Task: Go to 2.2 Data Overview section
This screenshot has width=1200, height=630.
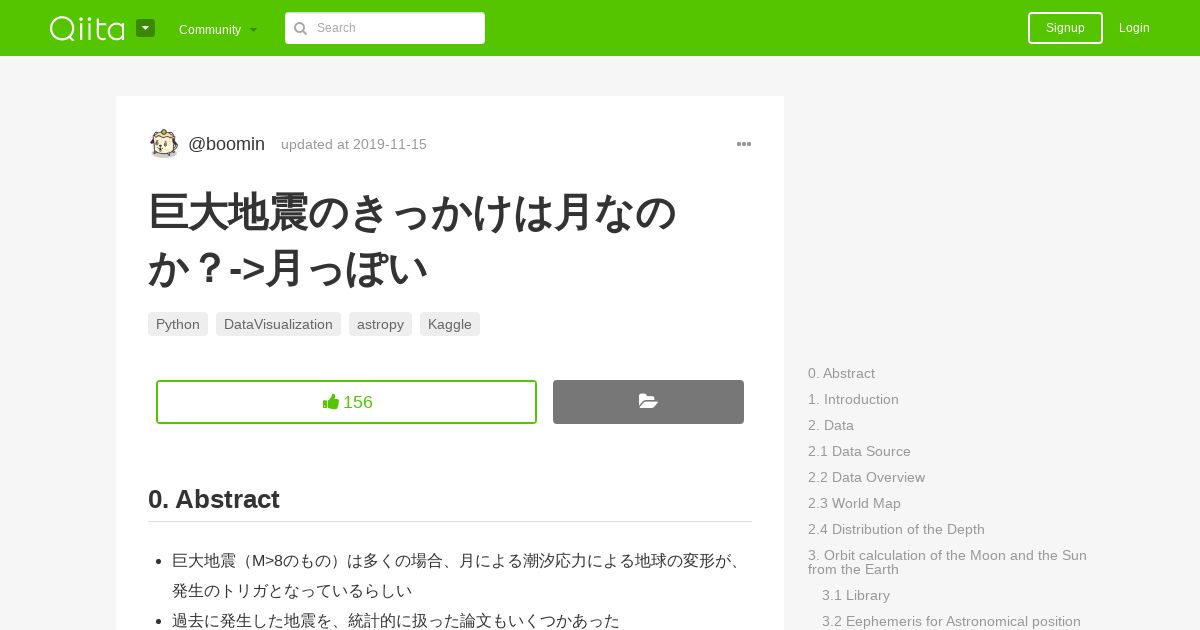Action: point(866,477)
